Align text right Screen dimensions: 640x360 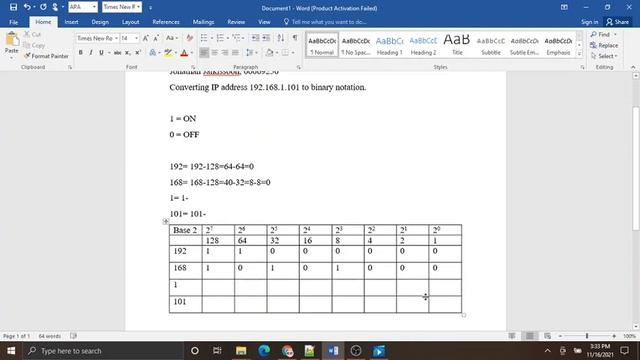point(225,53)
